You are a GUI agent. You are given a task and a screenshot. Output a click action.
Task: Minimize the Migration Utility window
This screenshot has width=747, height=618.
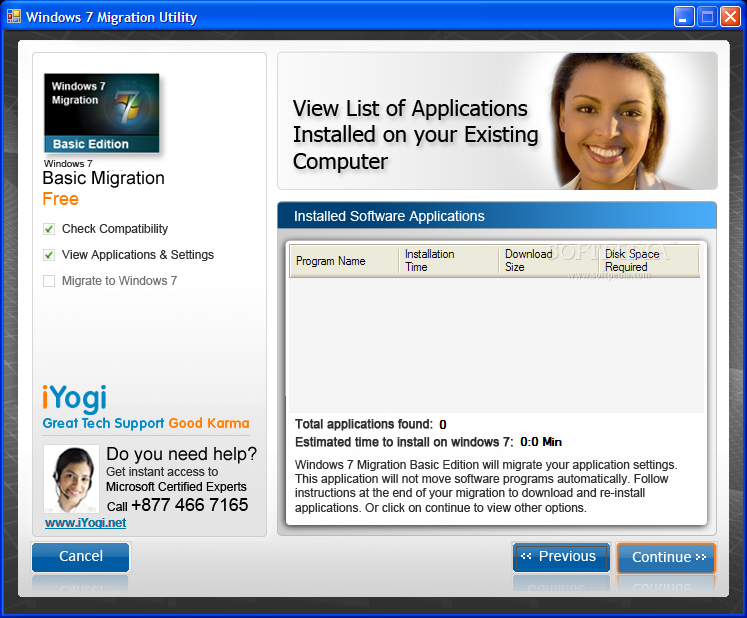pos(684,17)
